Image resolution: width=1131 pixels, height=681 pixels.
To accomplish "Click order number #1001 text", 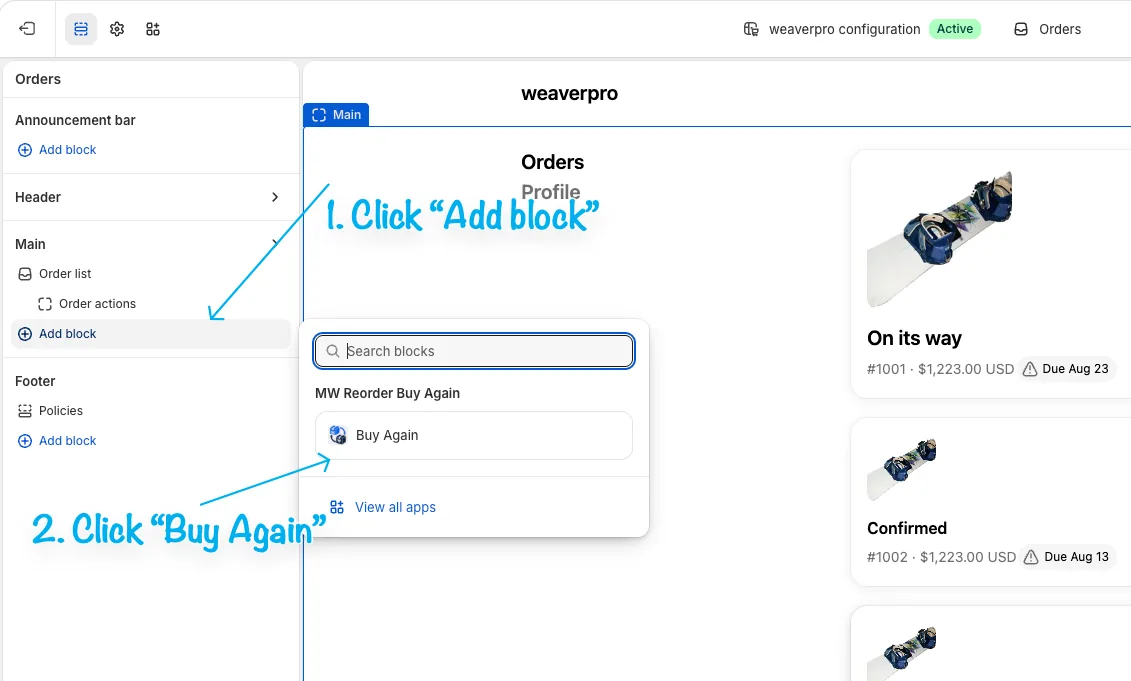I will coord(886,369).
